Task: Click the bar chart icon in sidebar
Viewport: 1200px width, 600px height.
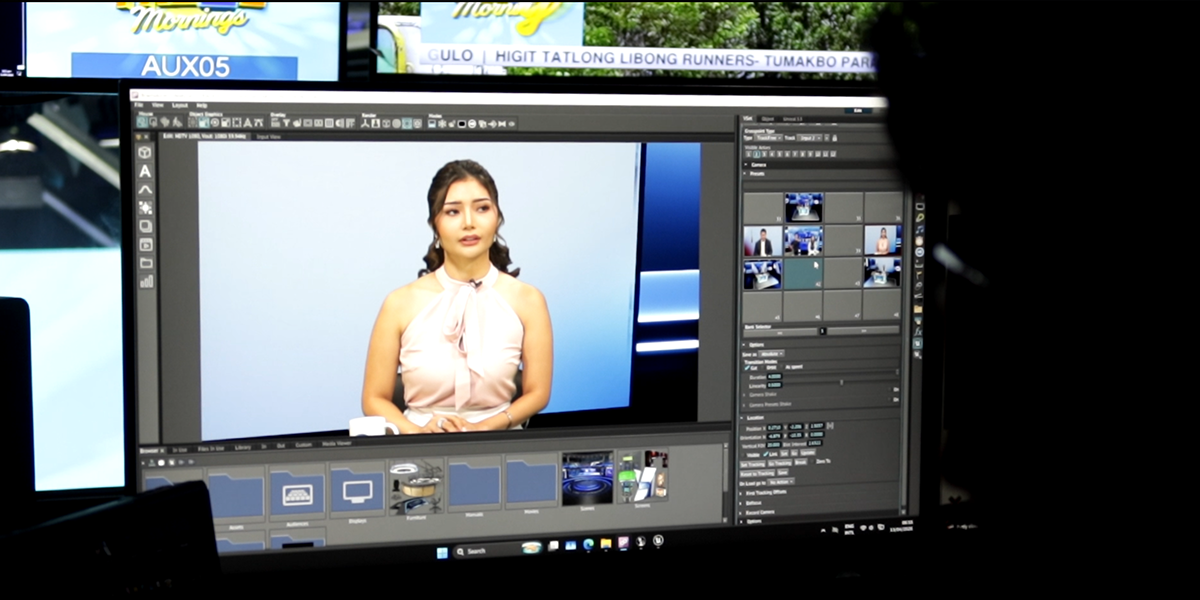Action: pyautogui.click(x=146, y=282)
